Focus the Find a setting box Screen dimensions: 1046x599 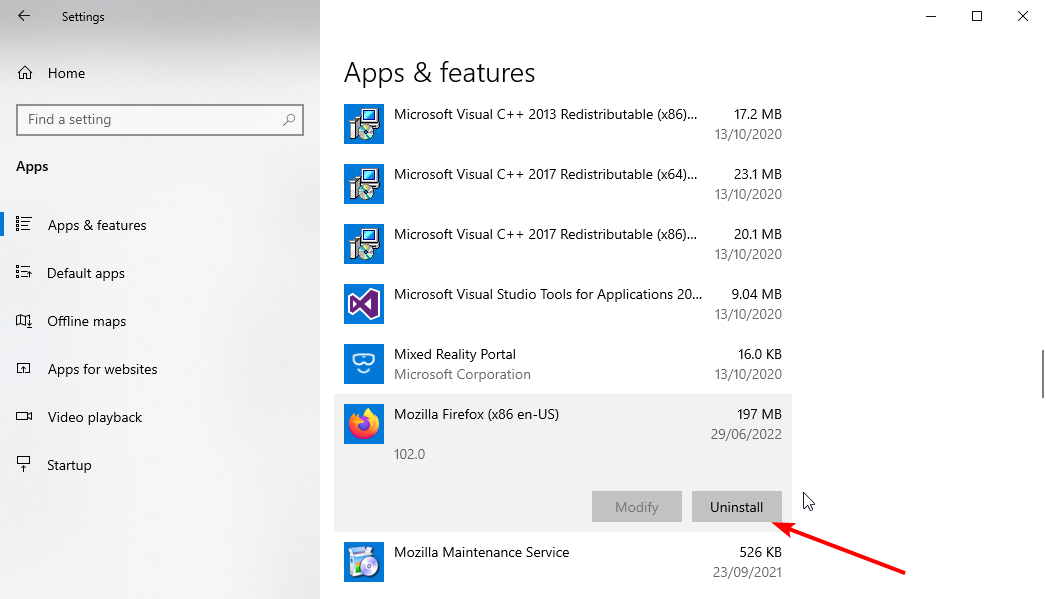coord(160,120)
